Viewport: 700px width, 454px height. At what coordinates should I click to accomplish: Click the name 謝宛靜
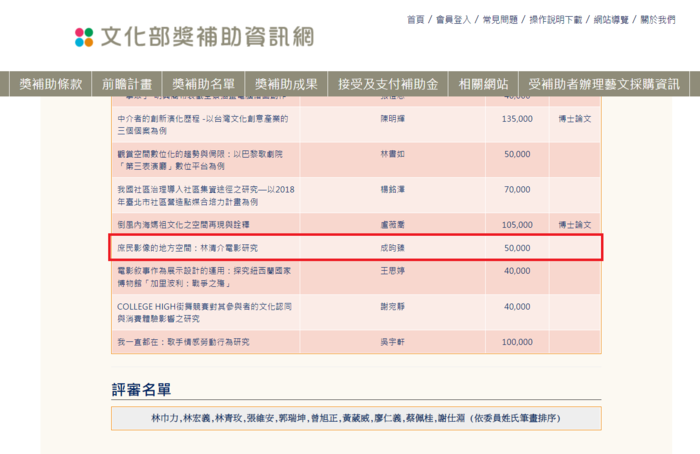click(392, 307)
